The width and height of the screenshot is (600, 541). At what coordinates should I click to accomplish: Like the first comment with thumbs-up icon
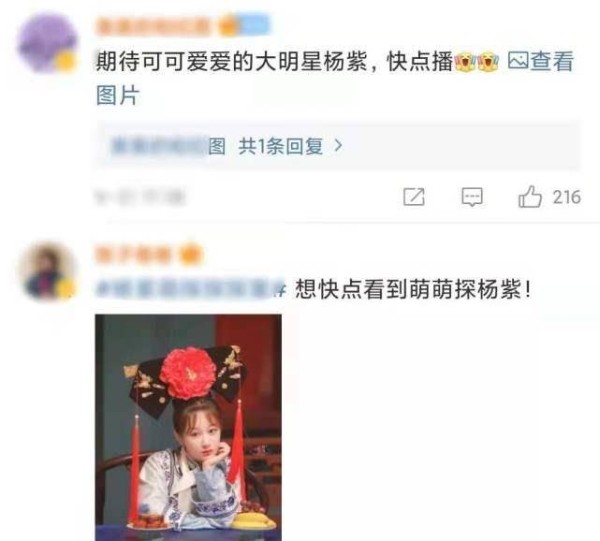pyautogui.click(x=530, y=197)
